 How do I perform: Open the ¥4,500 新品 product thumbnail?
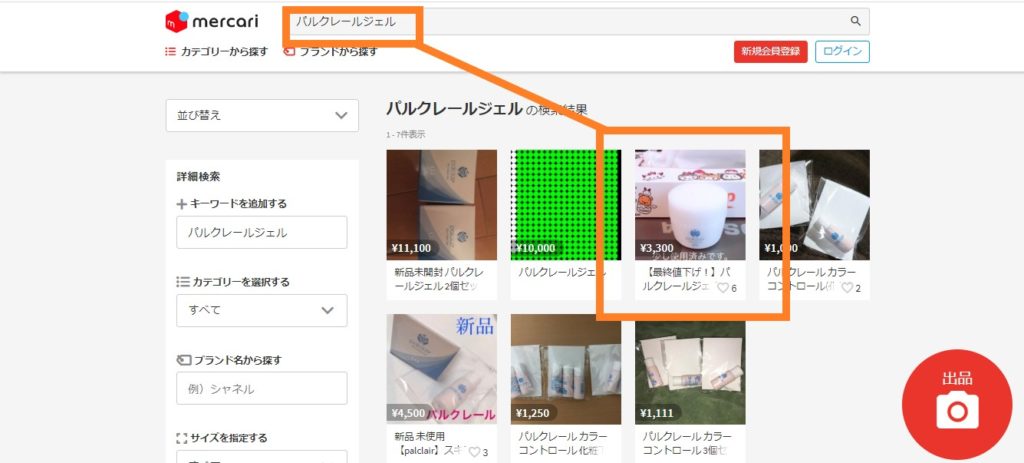tap(441, 369)
